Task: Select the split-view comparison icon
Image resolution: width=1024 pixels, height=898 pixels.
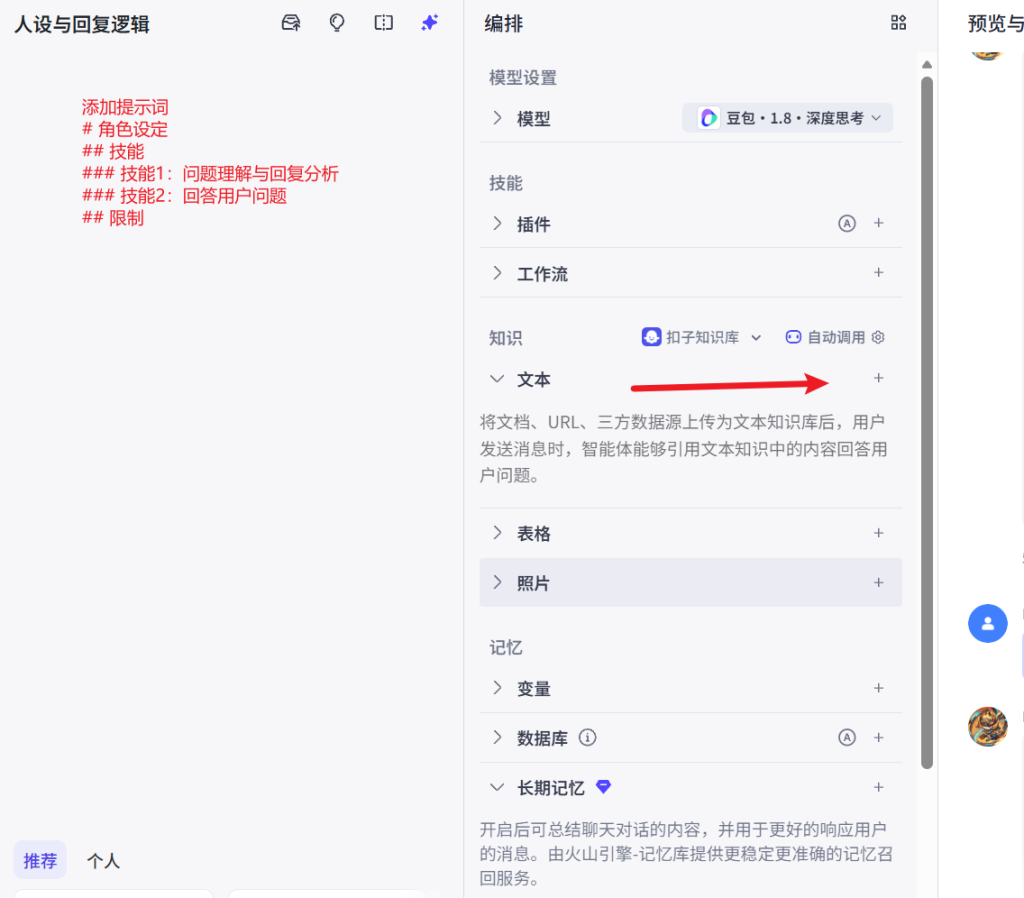Action: (x=383, y=23)
